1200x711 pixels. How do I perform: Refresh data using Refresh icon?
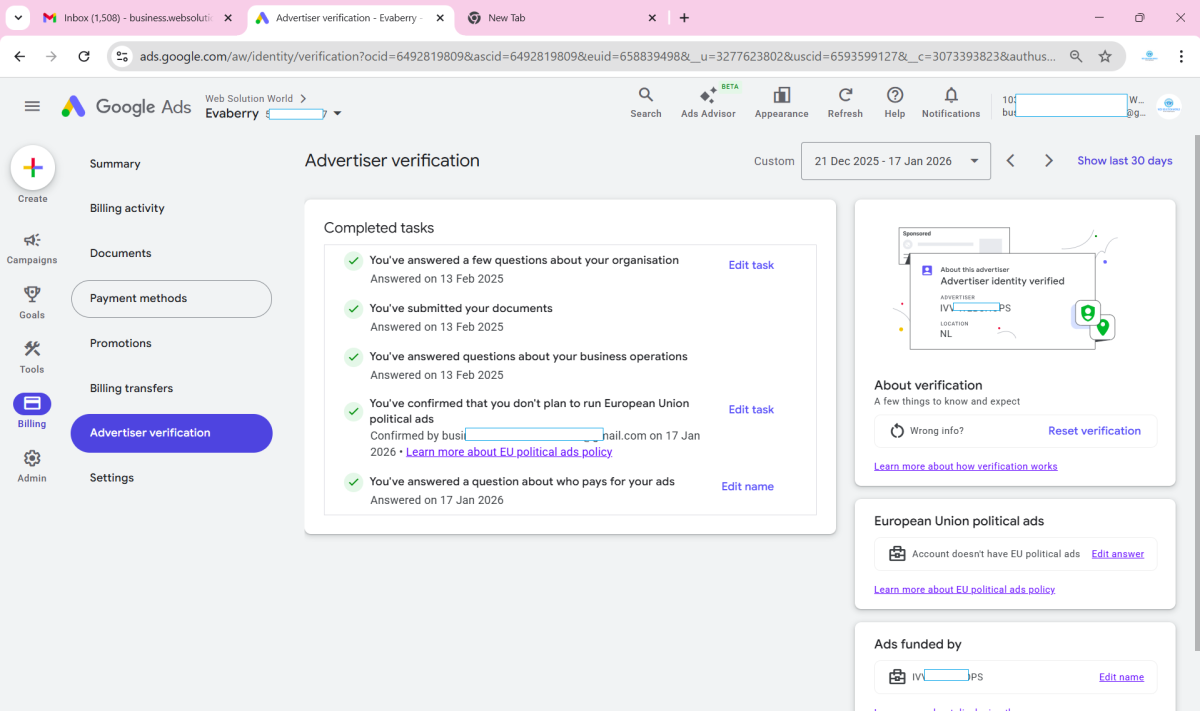click(x=845, y=101)
